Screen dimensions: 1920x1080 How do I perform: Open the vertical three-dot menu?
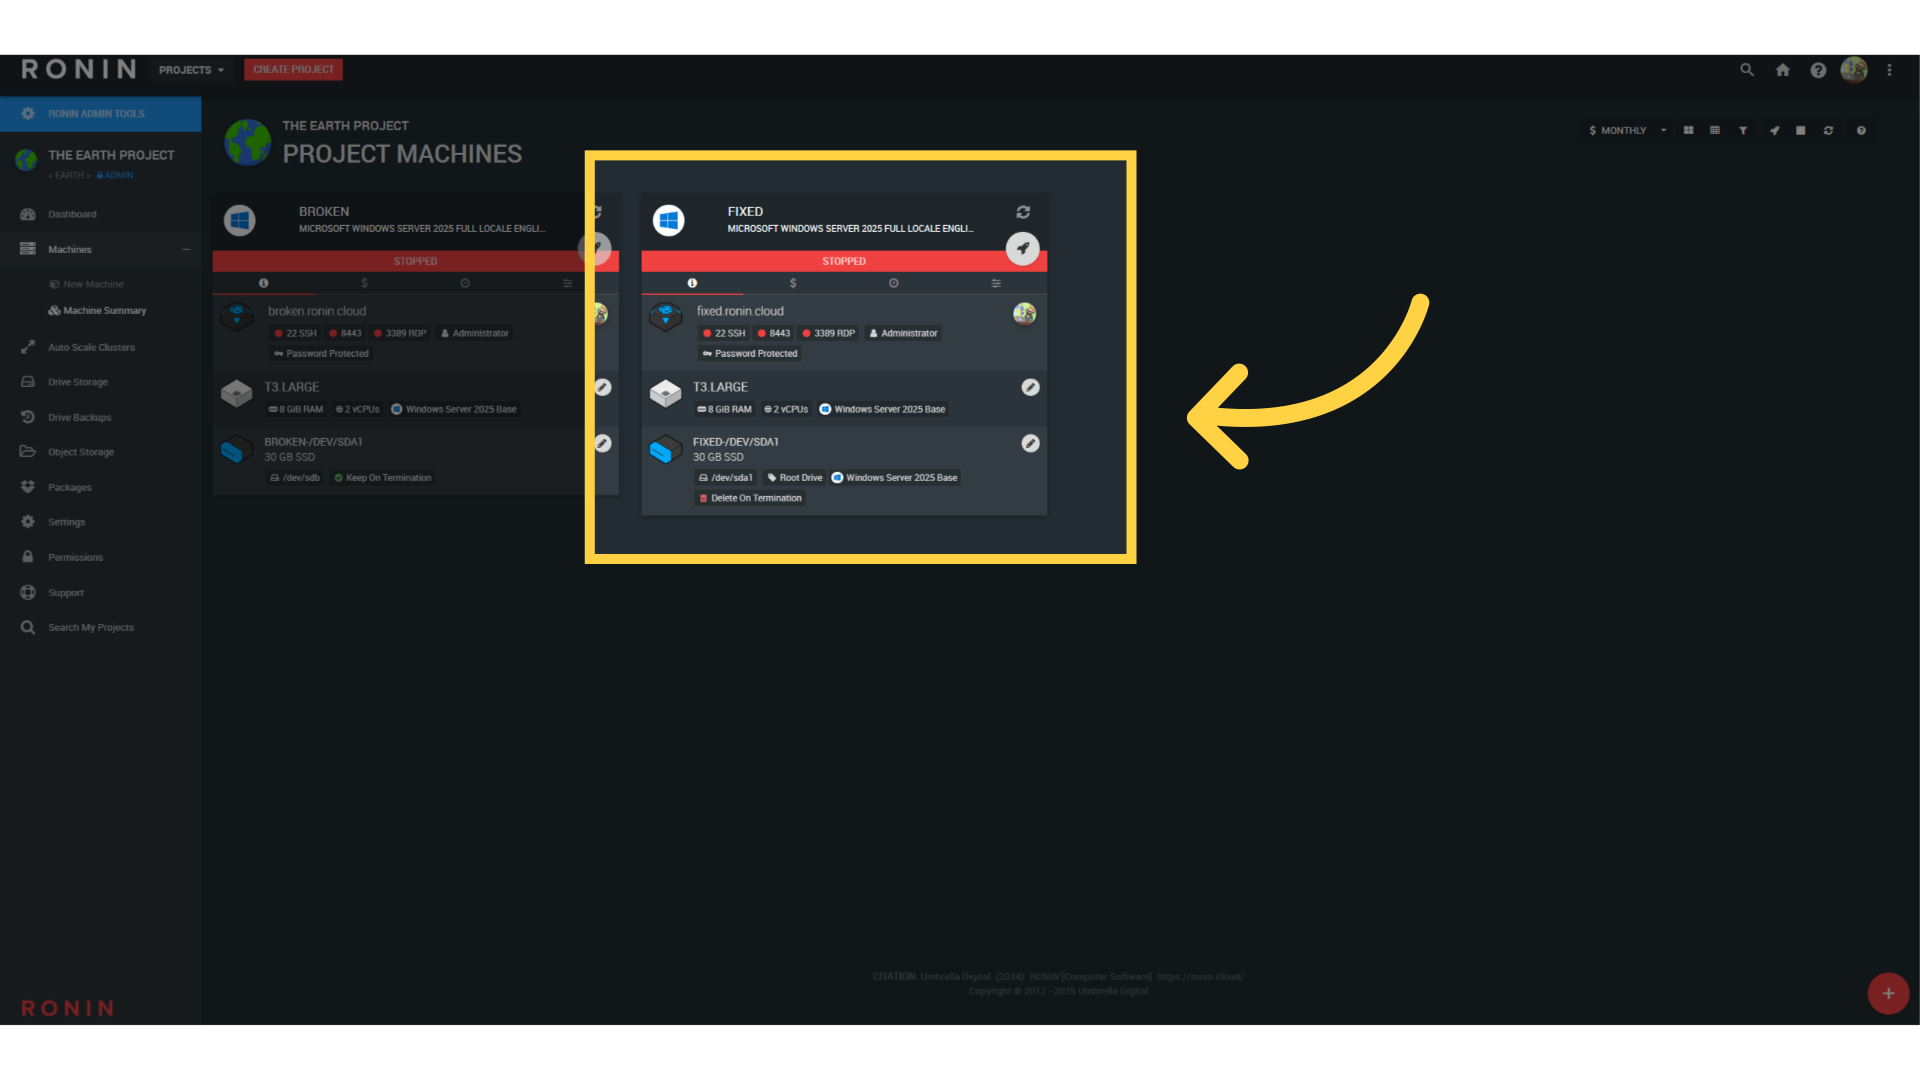1889,70
